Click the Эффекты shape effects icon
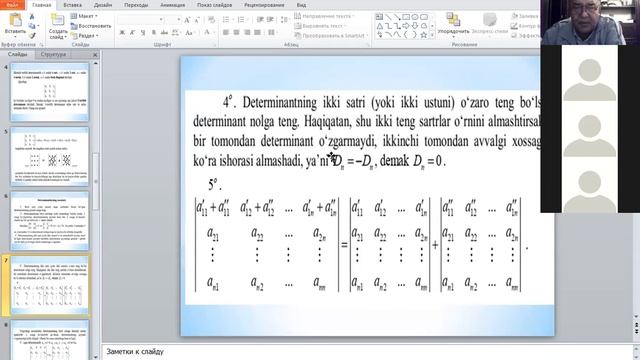The image size is (640, 360). pos(514,36)
